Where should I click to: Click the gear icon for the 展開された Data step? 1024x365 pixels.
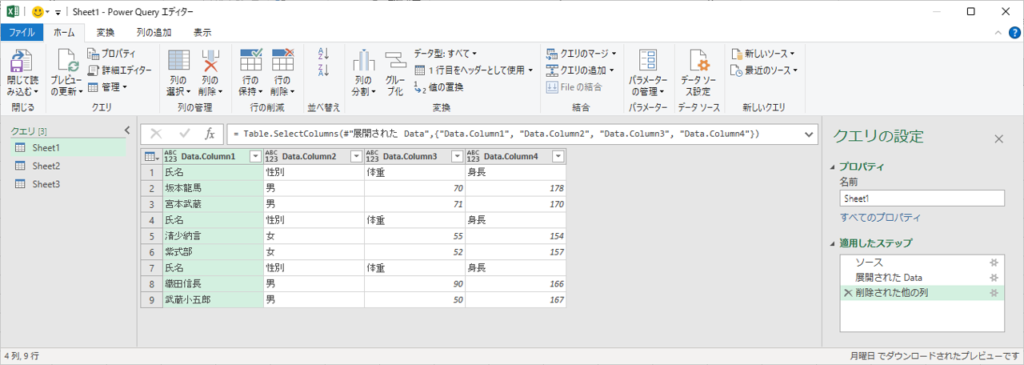click(993, 278)
